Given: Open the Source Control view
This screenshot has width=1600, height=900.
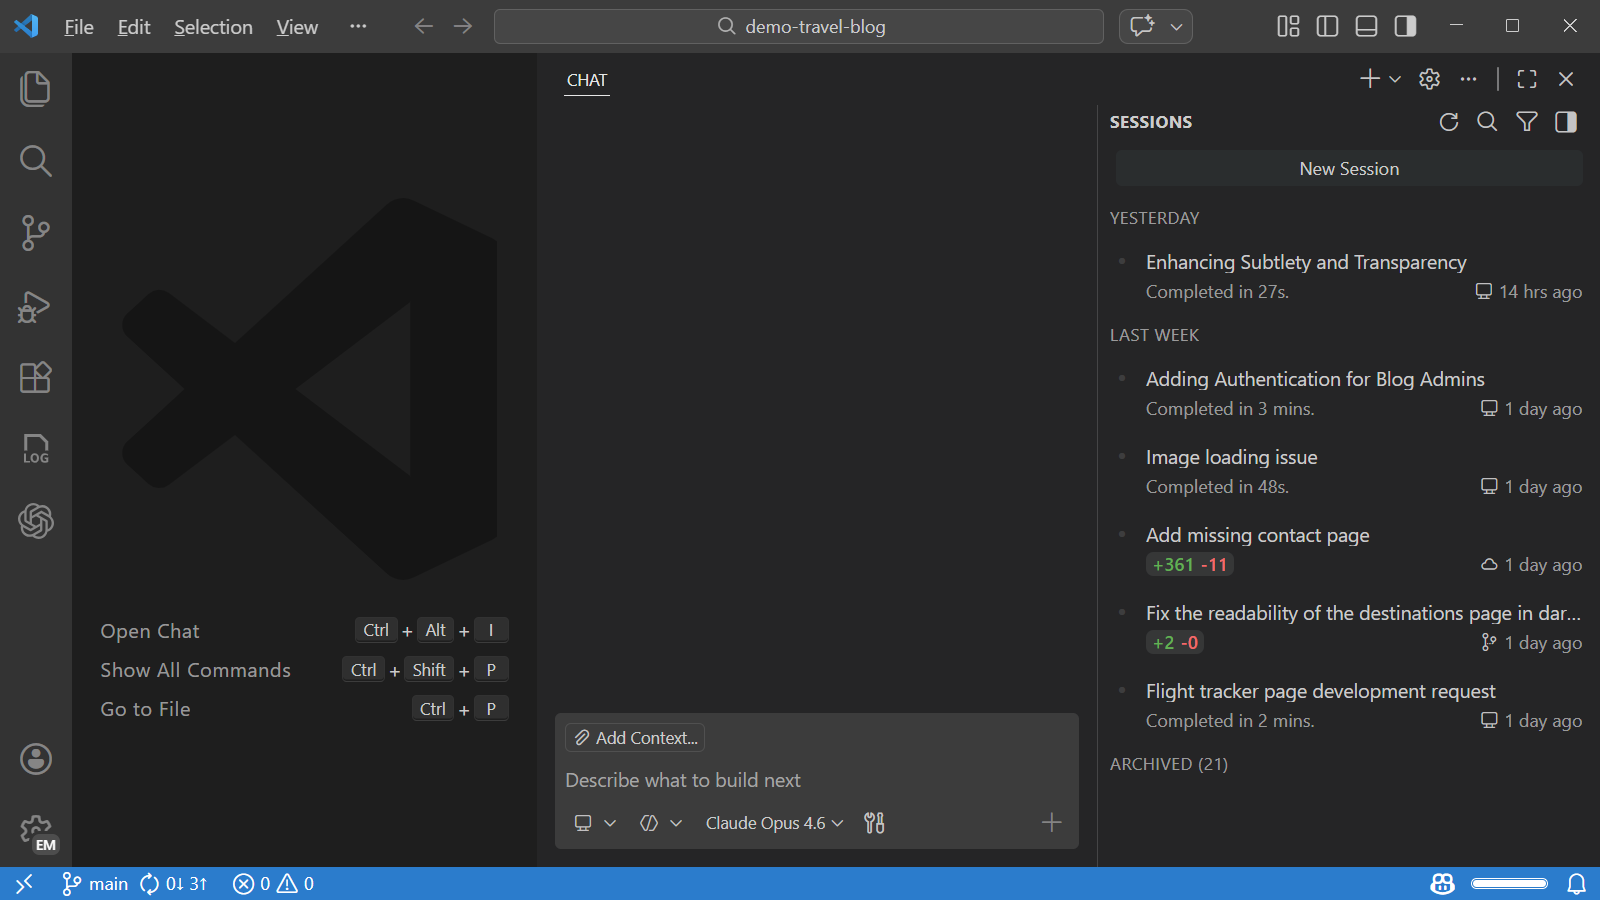Looking at the screenshot, I should click(35, 232).
